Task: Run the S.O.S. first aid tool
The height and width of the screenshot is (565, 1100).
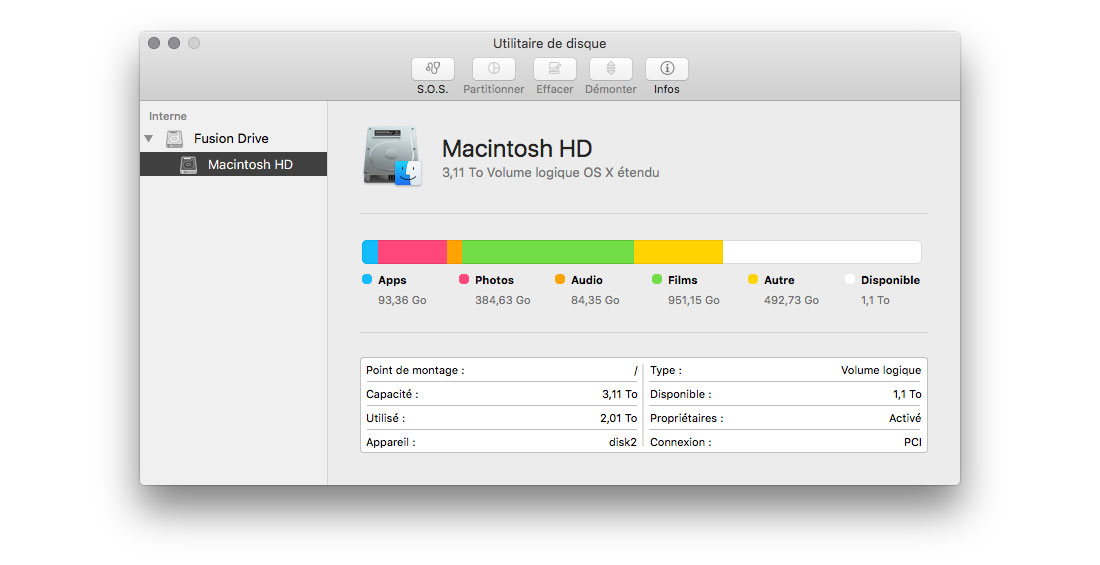Action: pyautogui.click(x=432, y=69)
